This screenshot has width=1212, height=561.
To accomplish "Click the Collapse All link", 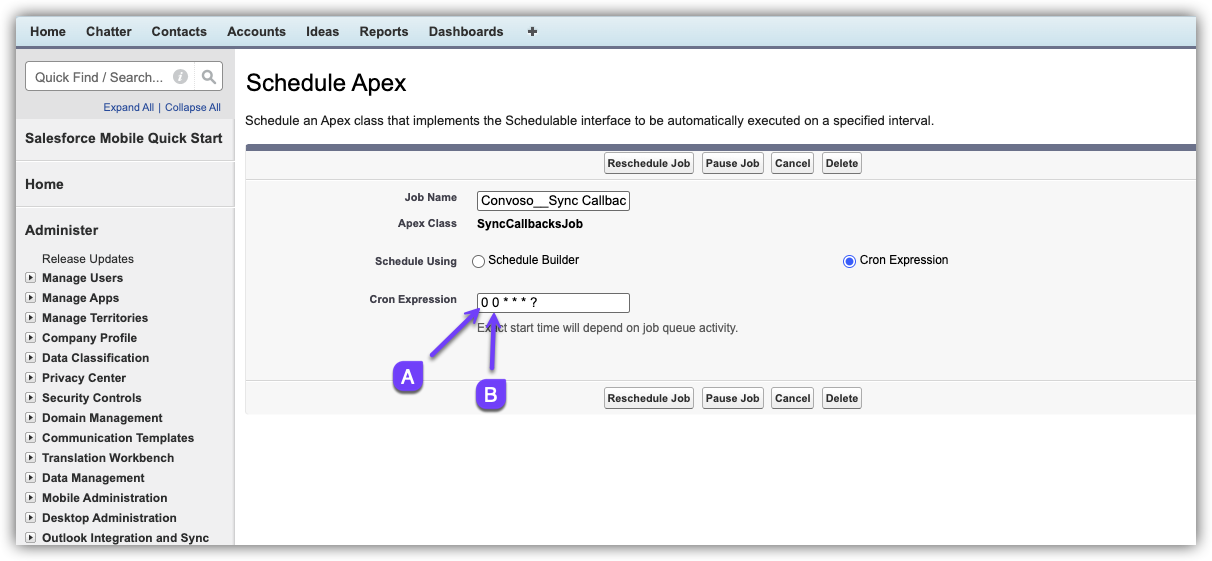I will 193,108.
